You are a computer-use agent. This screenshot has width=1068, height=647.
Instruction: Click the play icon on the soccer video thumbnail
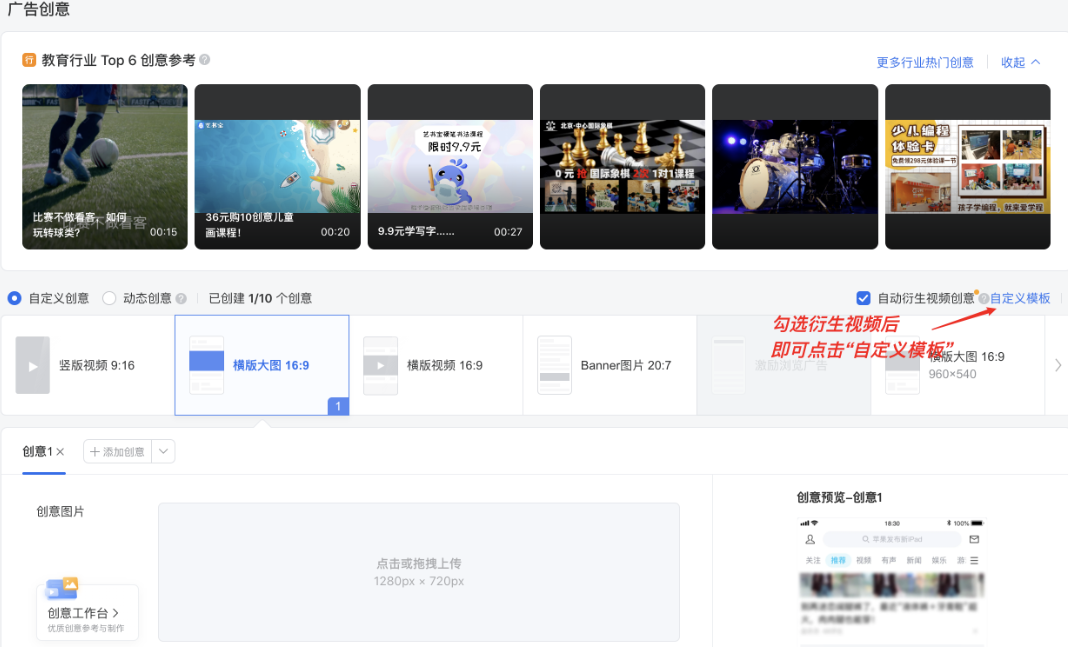(x=104, y=160)
